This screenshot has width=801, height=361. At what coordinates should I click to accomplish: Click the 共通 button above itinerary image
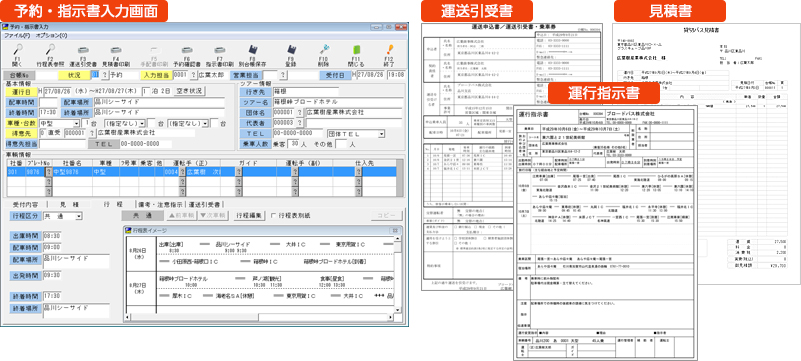[x=144, y=215]
